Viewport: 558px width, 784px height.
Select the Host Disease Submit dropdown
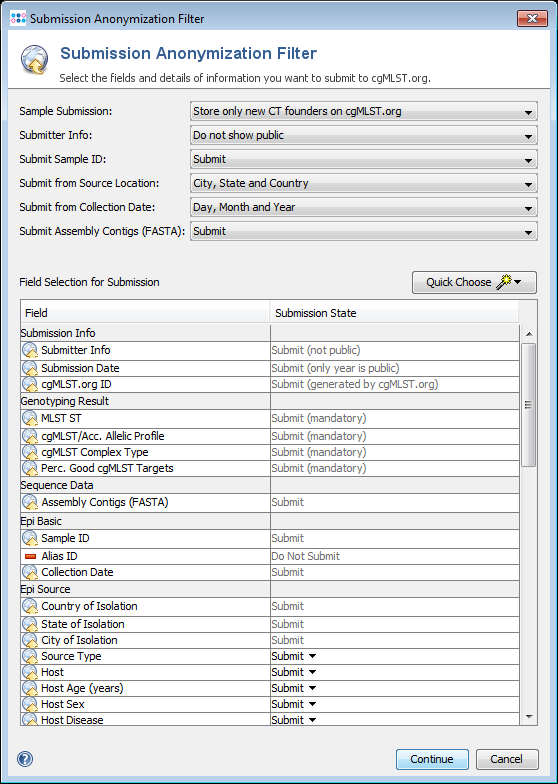click(294, 720)
